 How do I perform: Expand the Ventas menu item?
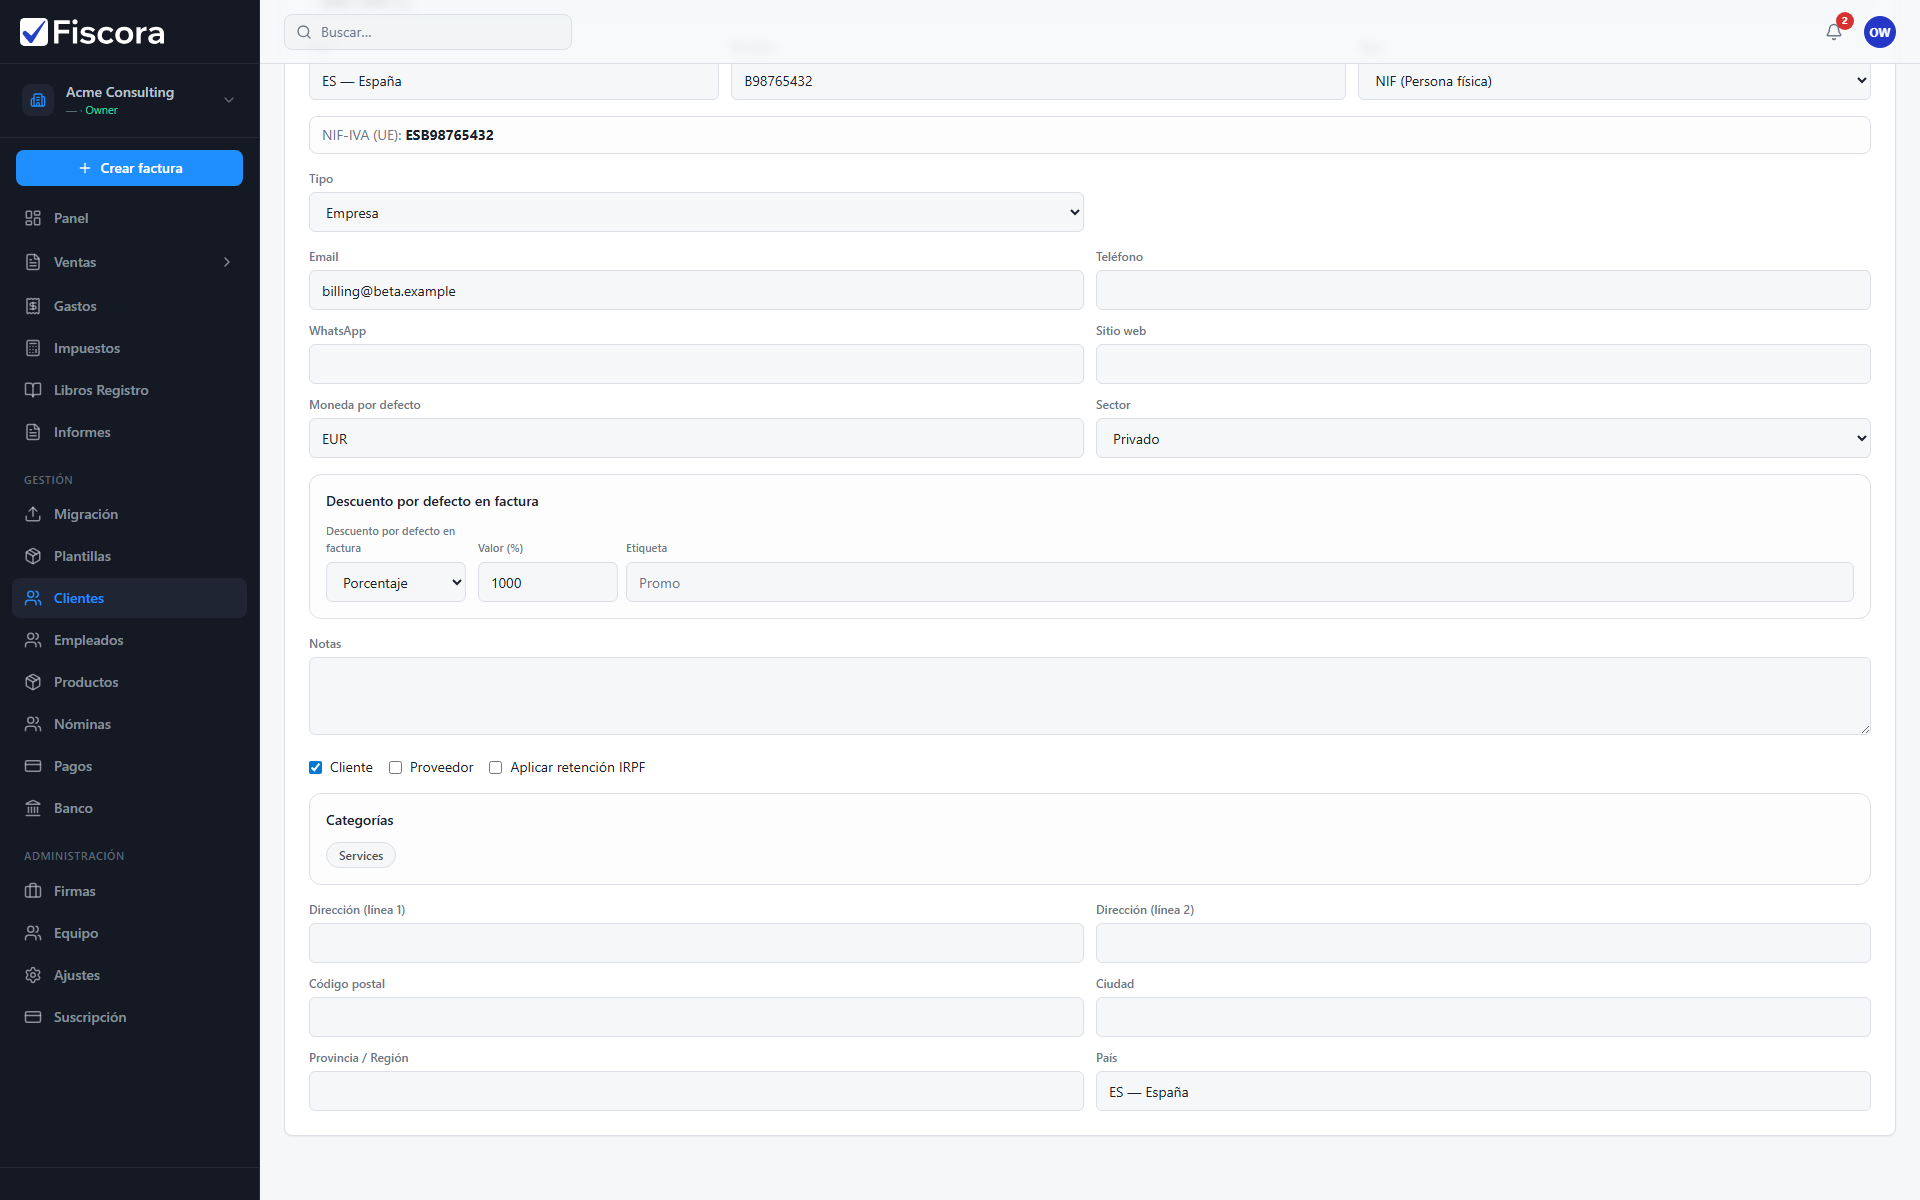(x=129, y=262)
